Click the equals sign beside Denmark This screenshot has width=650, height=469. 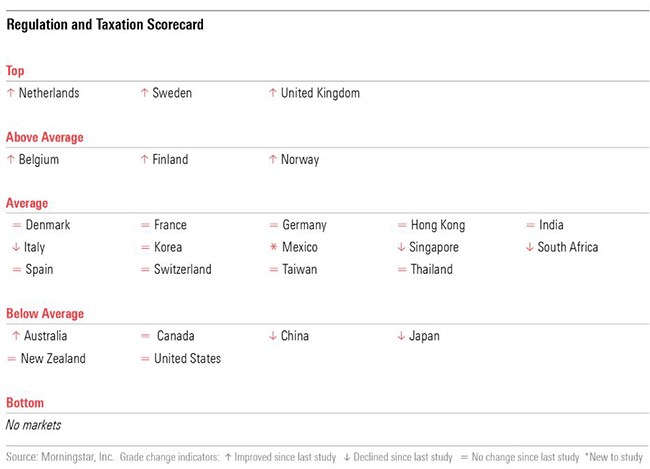(x=16, y=225)
